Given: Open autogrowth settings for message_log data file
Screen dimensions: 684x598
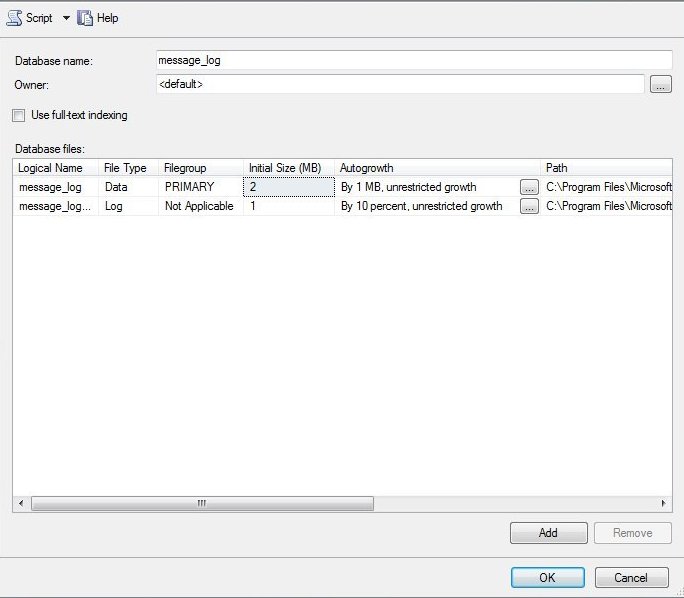Looking at the screenshot, I should (529, 187).
